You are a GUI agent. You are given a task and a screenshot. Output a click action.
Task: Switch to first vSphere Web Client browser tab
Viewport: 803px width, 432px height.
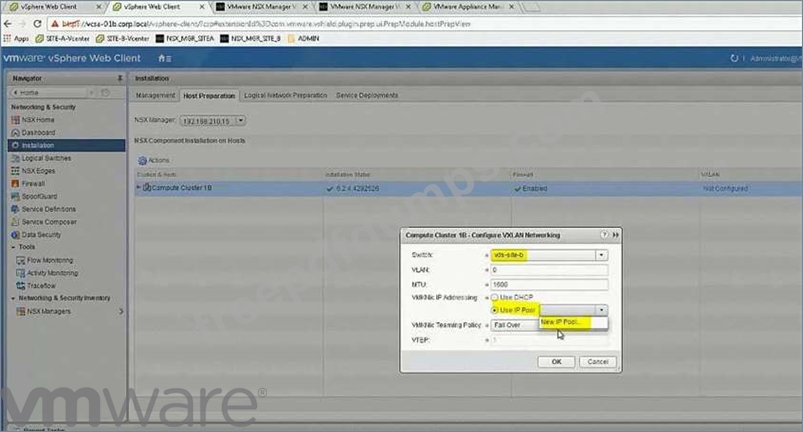pos(53,7)
